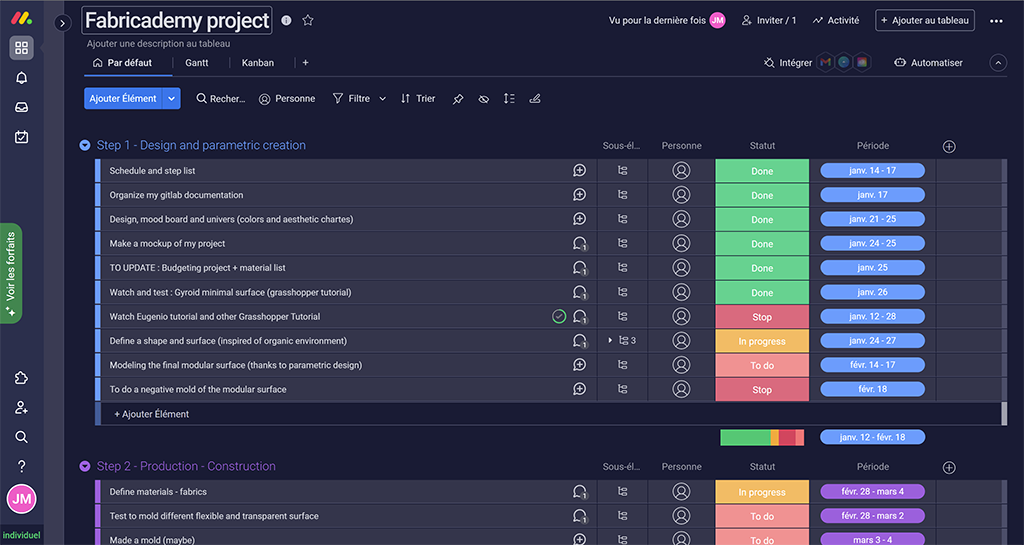Toggle hidden columns eye icon
This screenshot has height=545, width=1024.
pyautogui.click(x=483, y=99)
